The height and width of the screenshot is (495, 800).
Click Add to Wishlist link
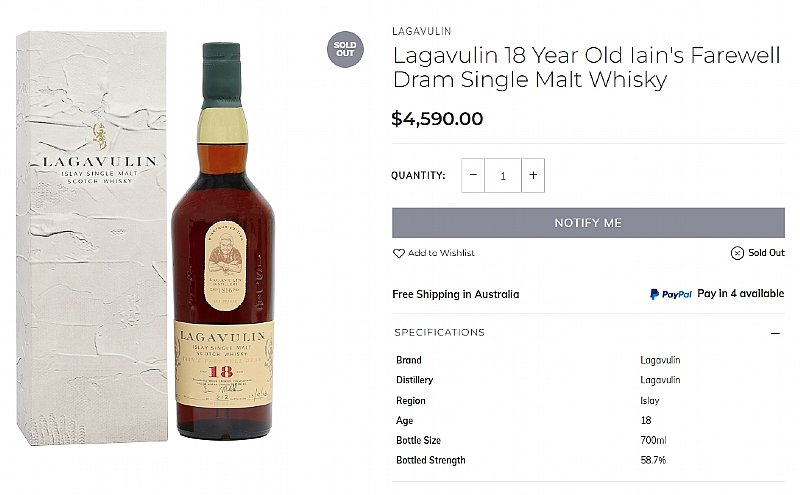click(441, 253)
